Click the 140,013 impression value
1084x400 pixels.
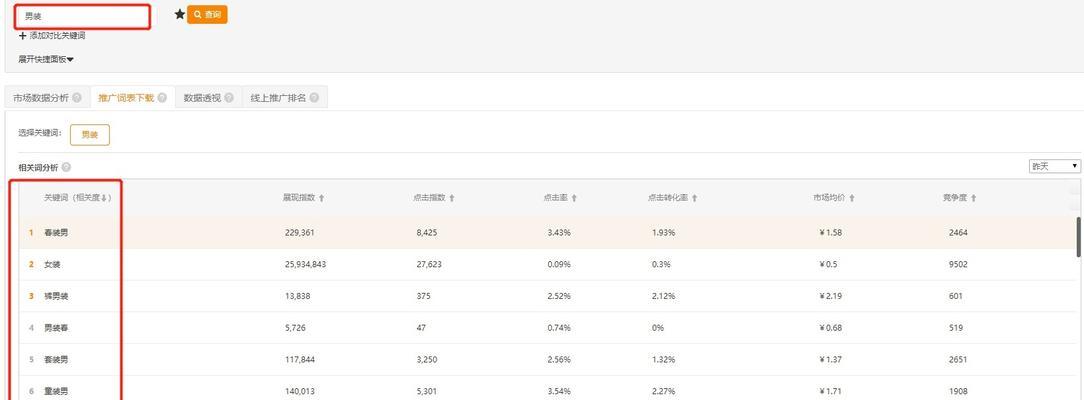click(299, 392)
